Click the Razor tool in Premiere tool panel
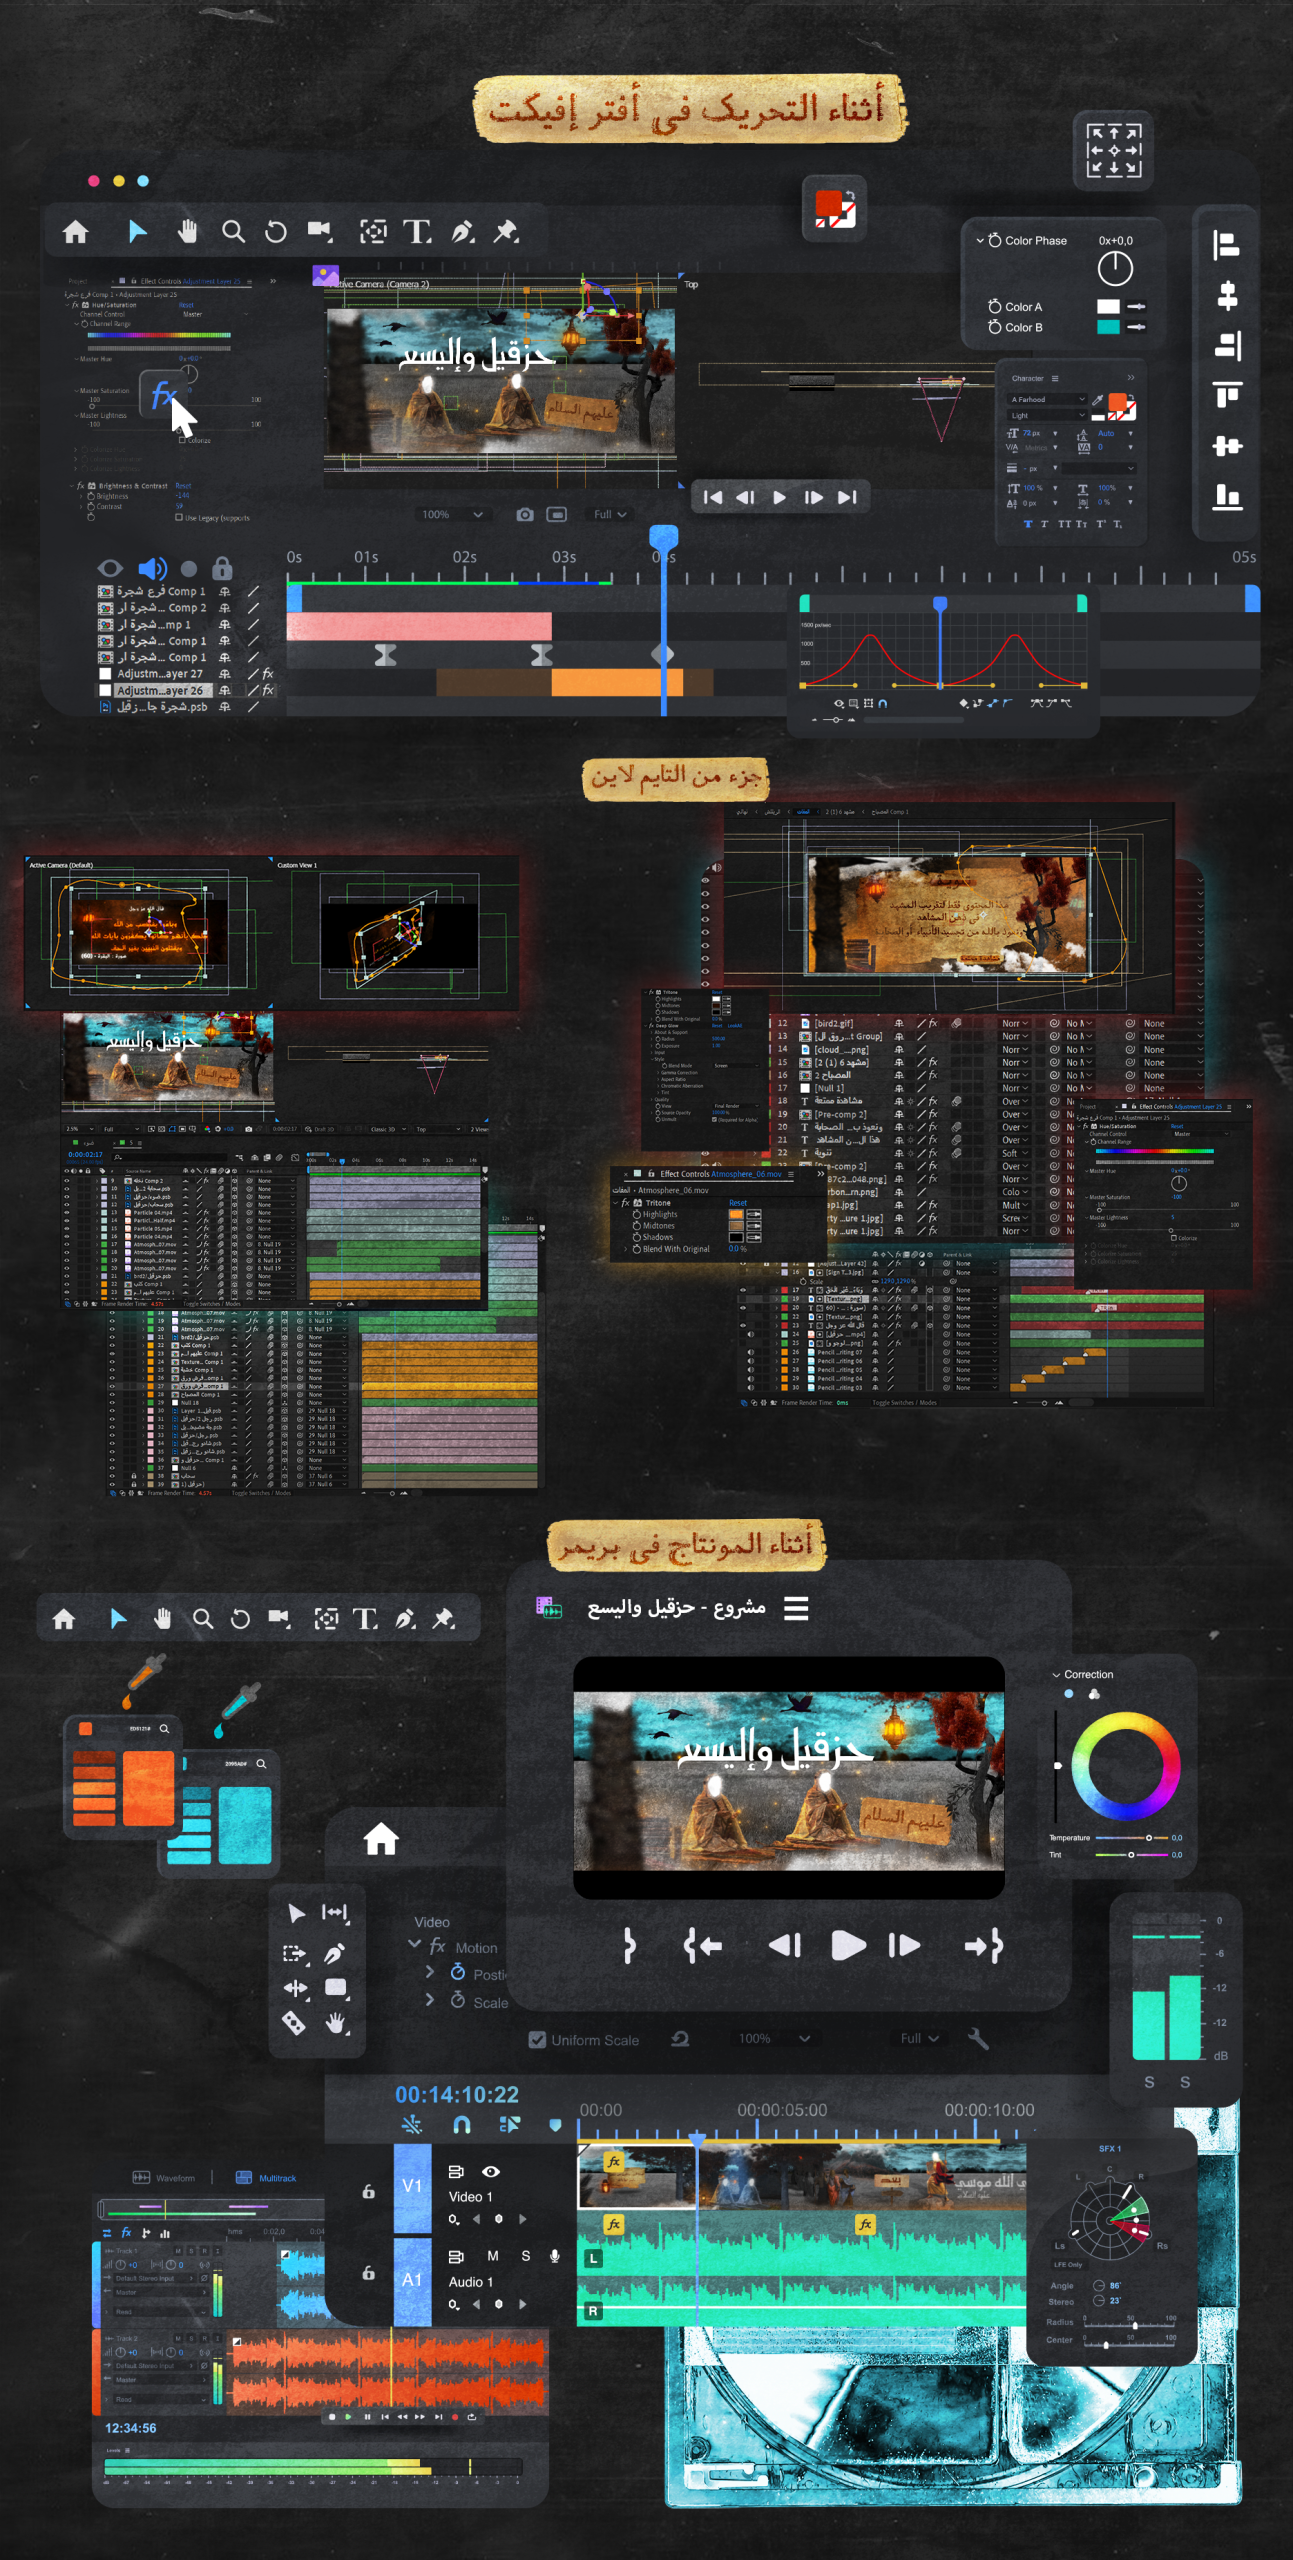 [x=293, y=2023]
